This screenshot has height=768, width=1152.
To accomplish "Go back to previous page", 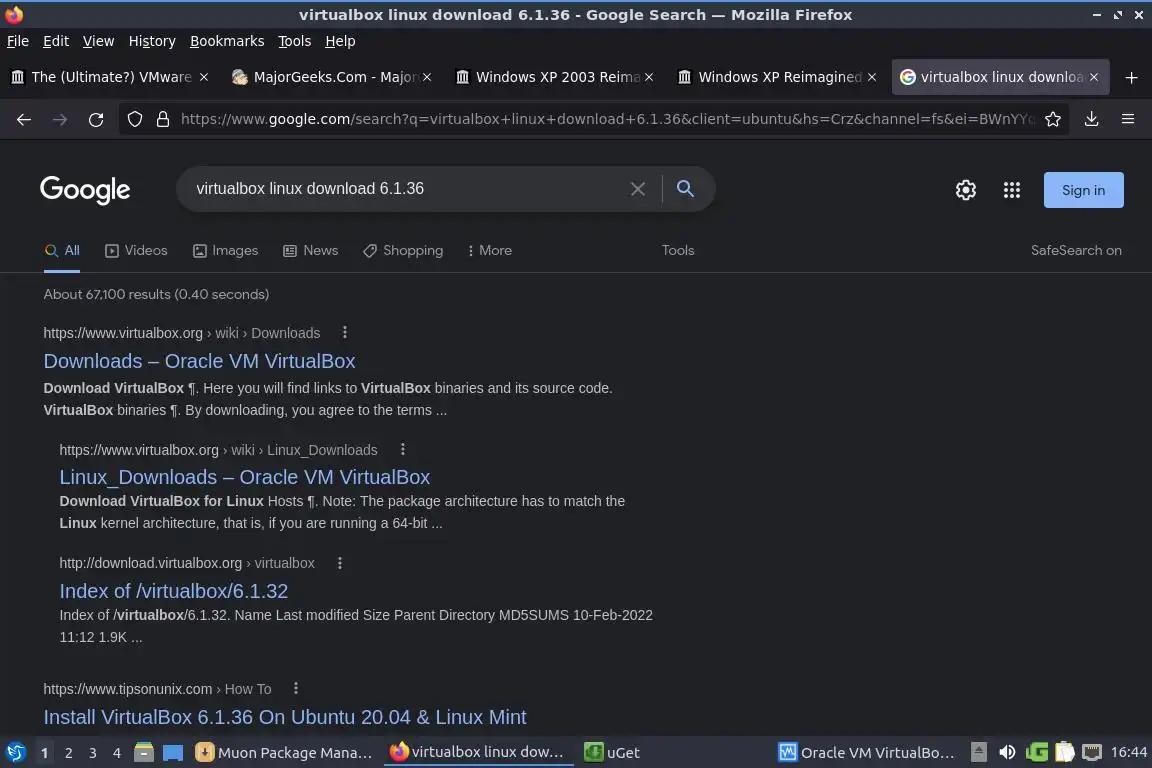I will (x=24, y=119).
